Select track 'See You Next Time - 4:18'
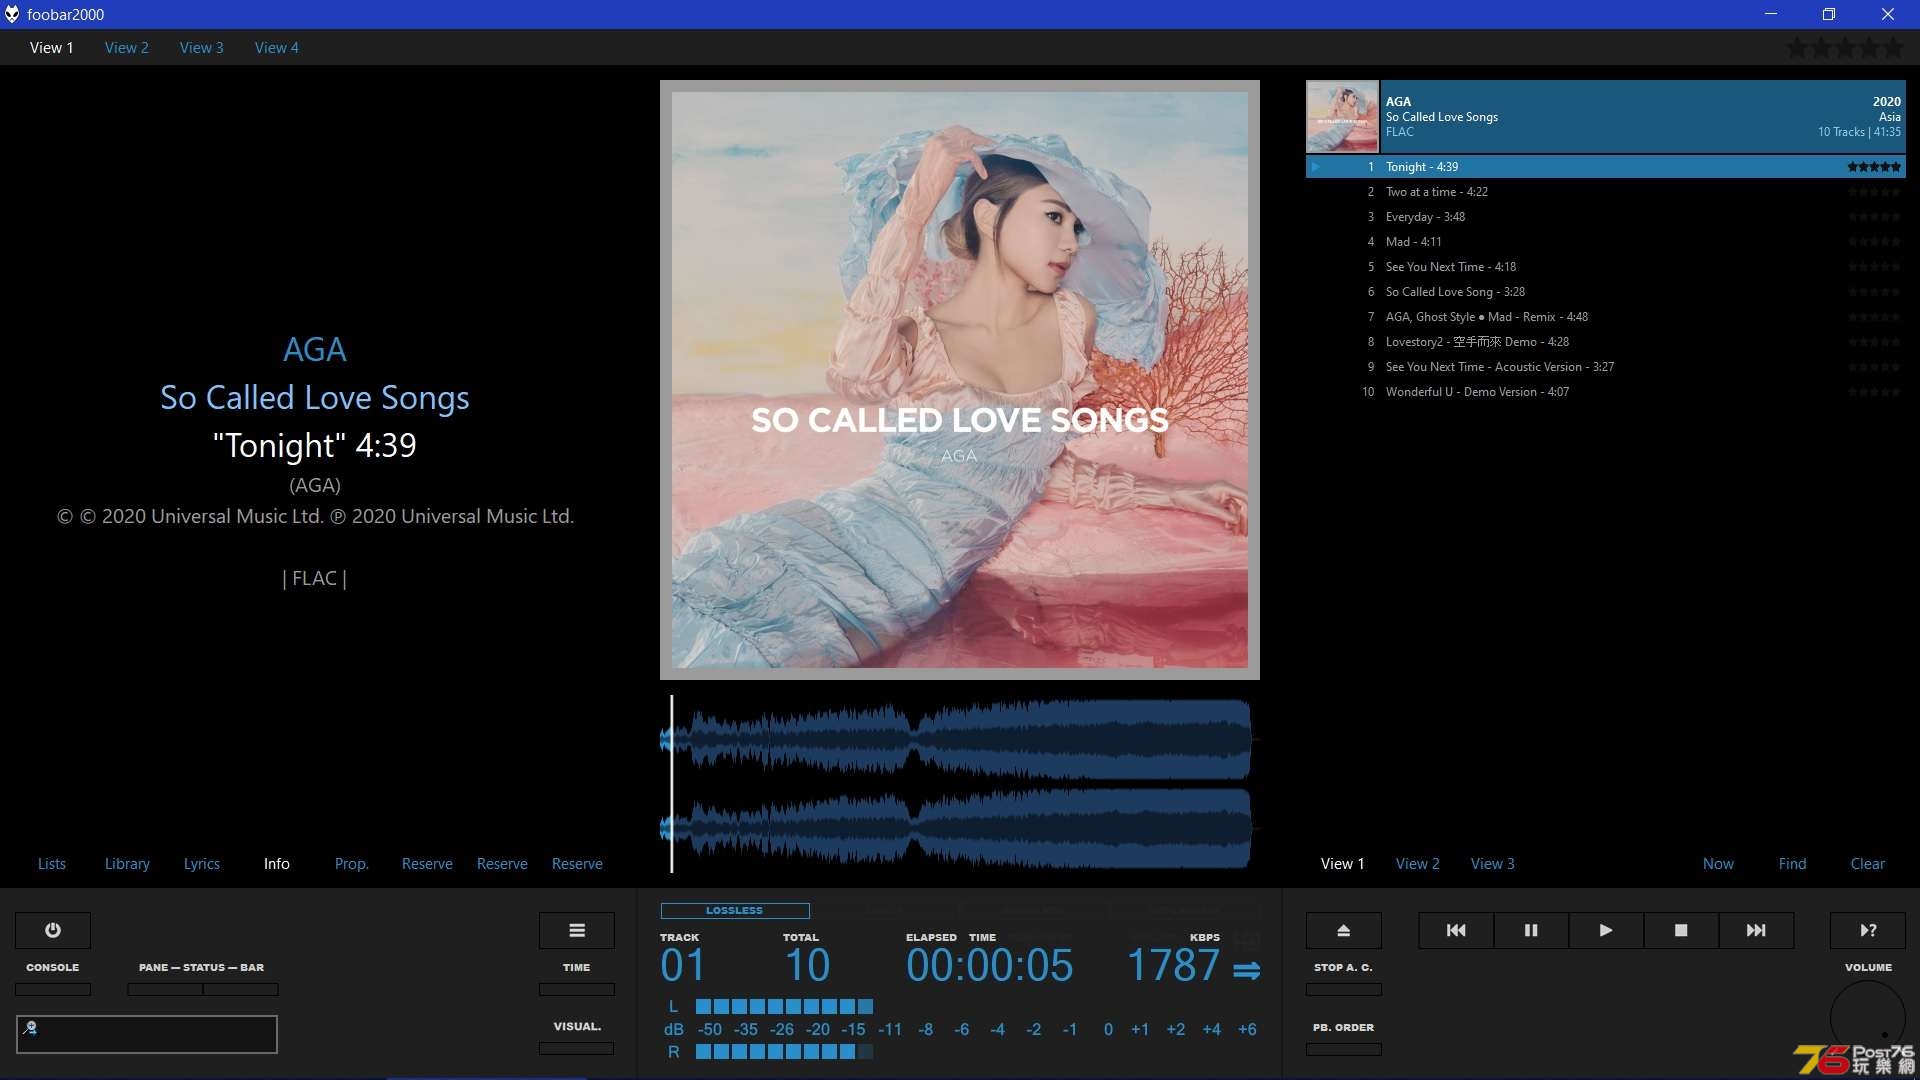 1606,267
